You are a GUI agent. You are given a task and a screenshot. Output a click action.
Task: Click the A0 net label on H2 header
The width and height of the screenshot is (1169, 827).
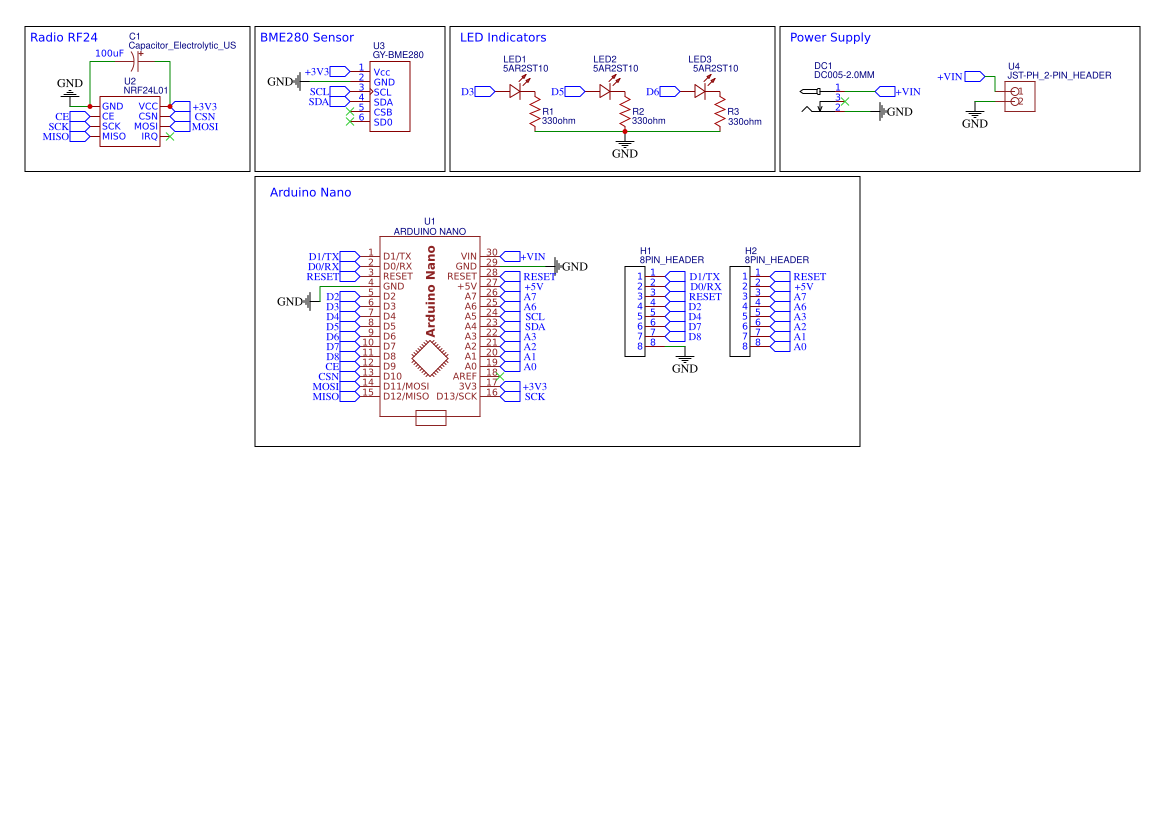800,347
